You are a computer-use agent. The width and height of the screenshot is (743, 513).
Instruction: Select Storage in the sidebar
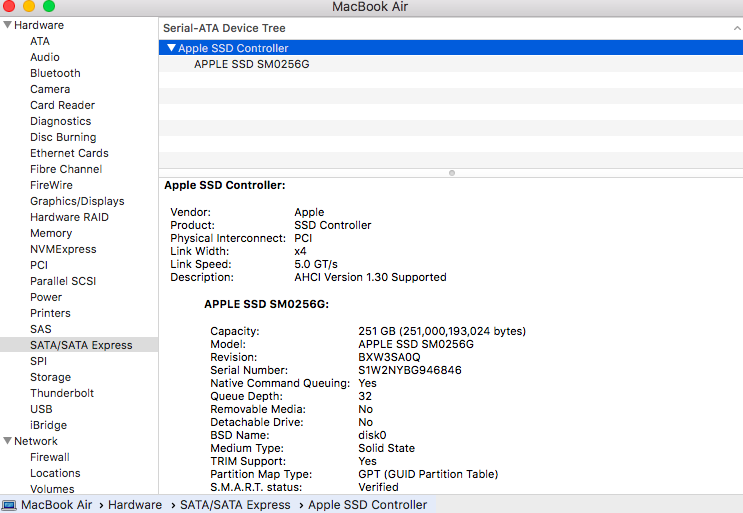click(x=50, y=377)
